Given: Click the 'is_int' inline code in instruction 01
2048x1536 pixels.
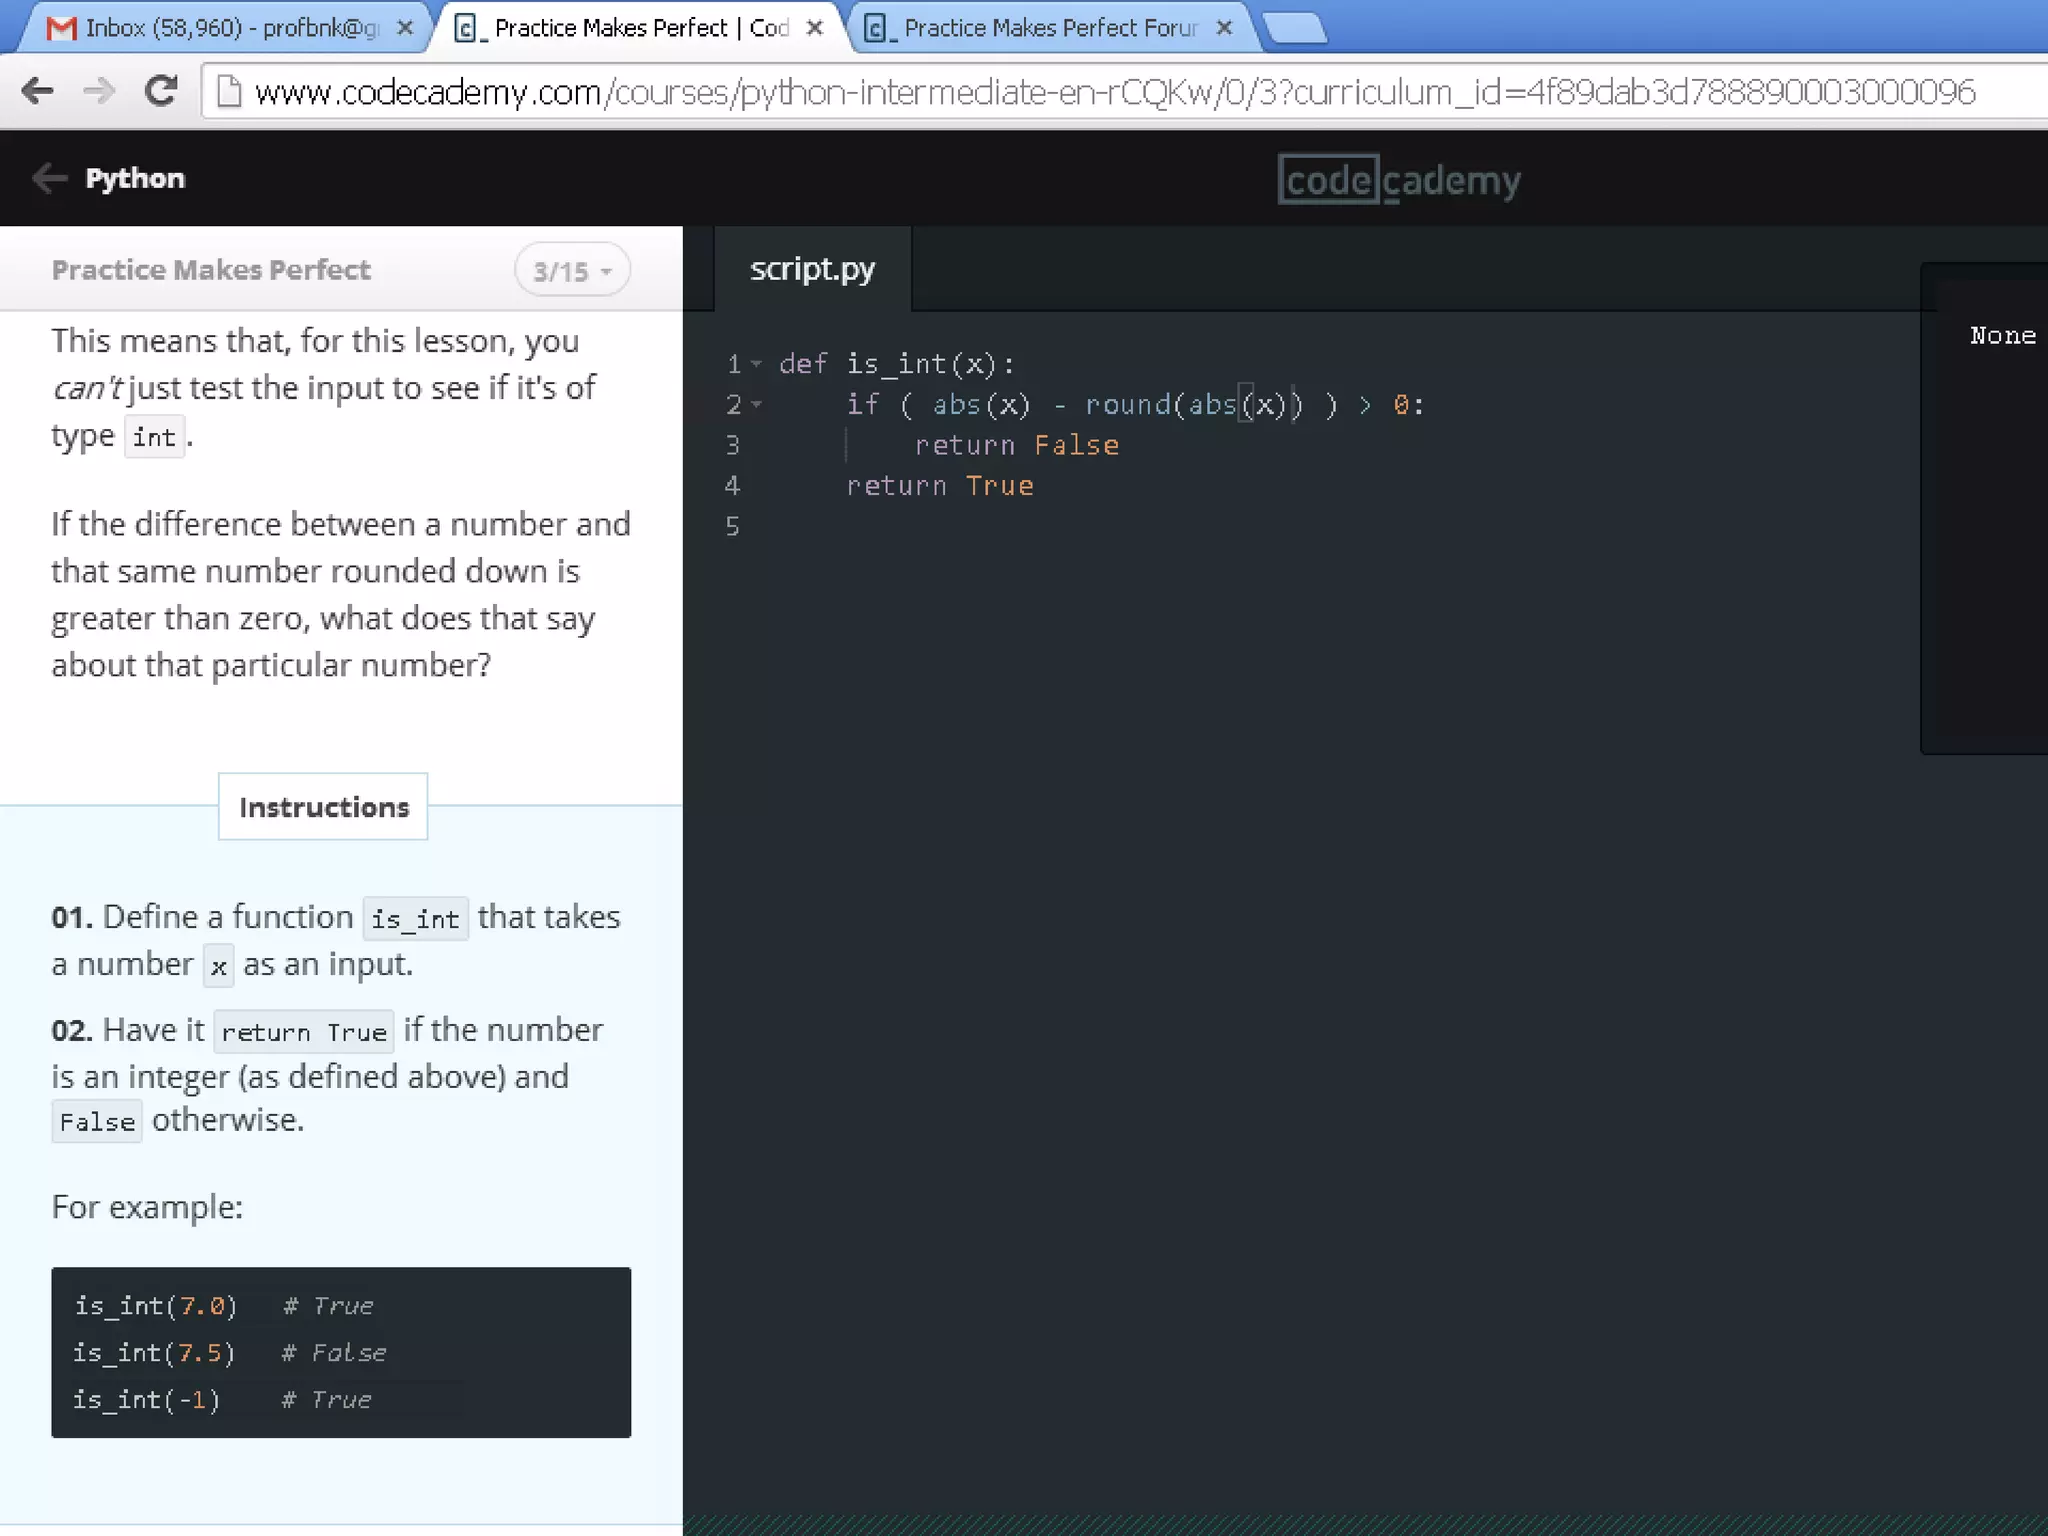Looking at the screenshot, I should coord(415,919).
